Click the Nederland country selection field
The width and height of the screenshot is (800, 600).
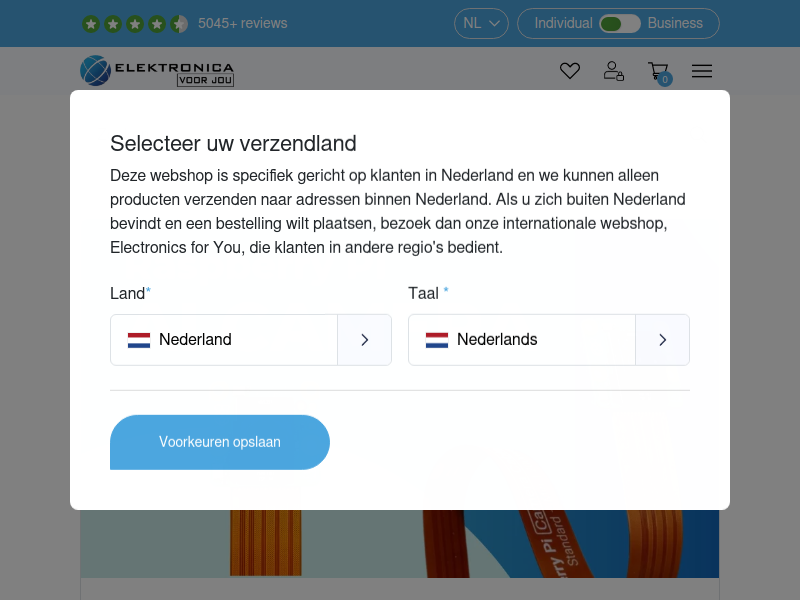point(251,340)
